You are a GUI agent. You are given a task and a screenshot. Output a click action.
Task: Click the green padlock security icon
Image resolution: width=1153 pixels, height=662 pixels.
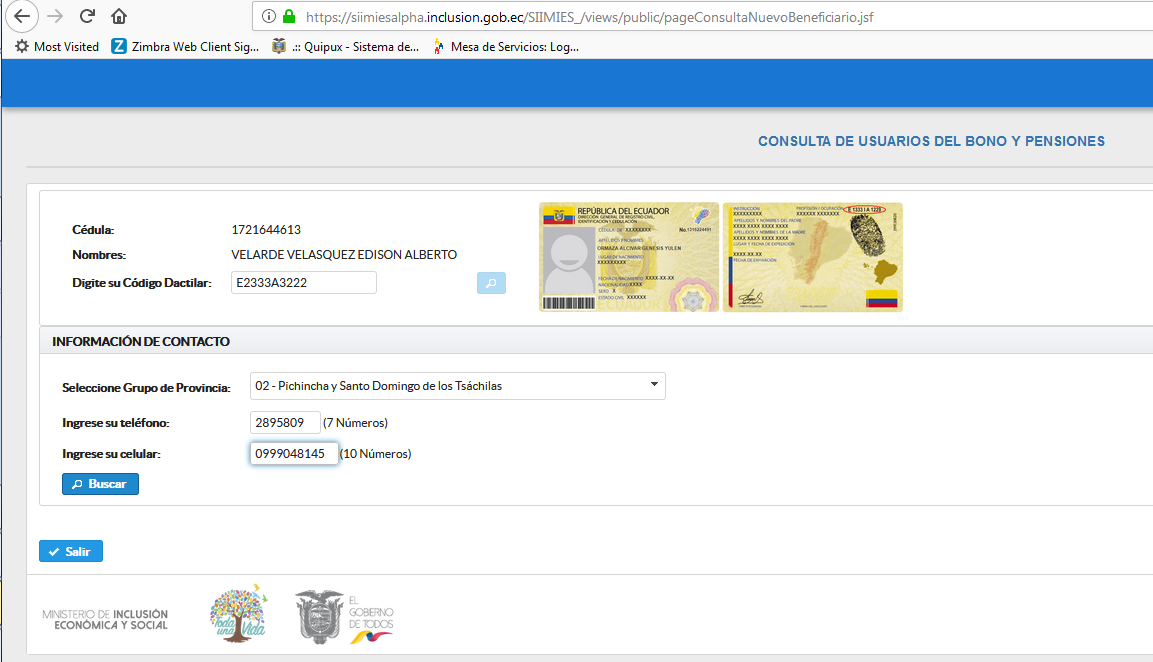[x=289, y=17]
